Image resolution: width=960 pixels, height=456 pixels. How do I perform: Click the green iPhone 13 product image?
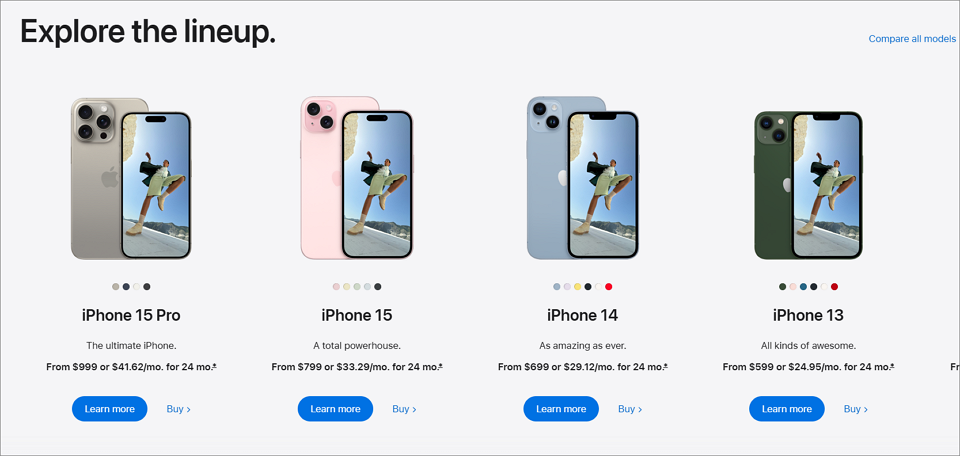pos(808,185)
